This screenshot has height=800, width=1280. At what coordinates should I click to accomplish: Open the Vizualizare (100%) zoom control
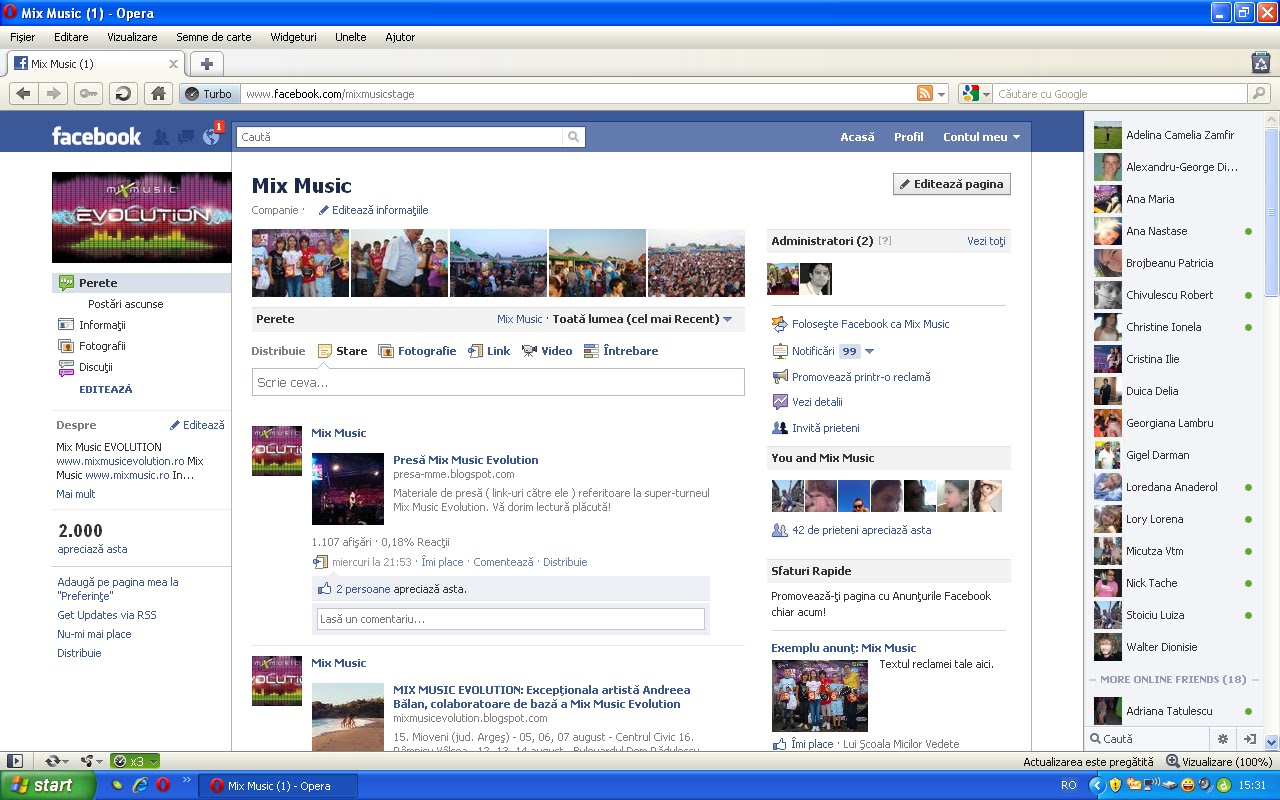pos(1218,761)
